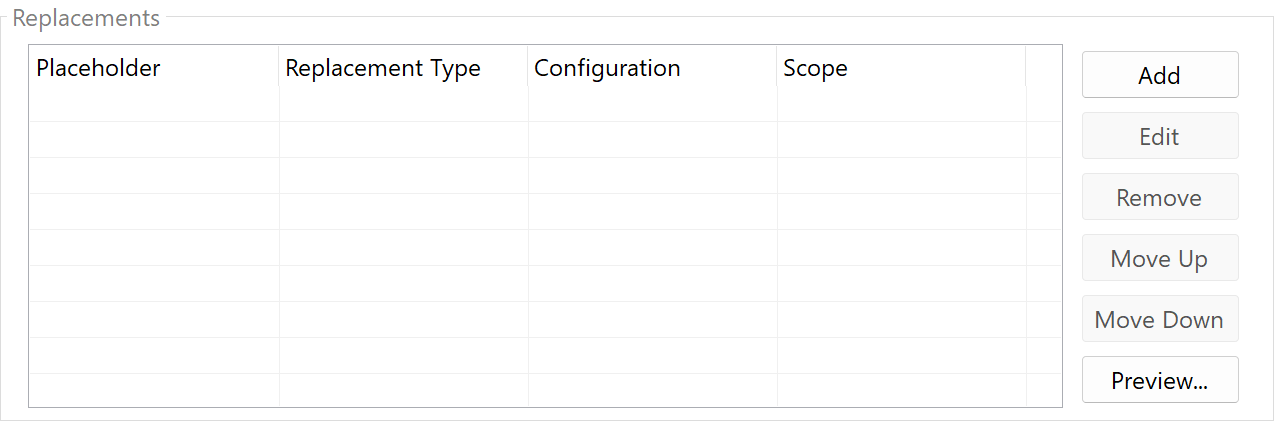This screenshot has height=422, width=1274.
Task: Click the Remove button
Action: [1160, 197]
